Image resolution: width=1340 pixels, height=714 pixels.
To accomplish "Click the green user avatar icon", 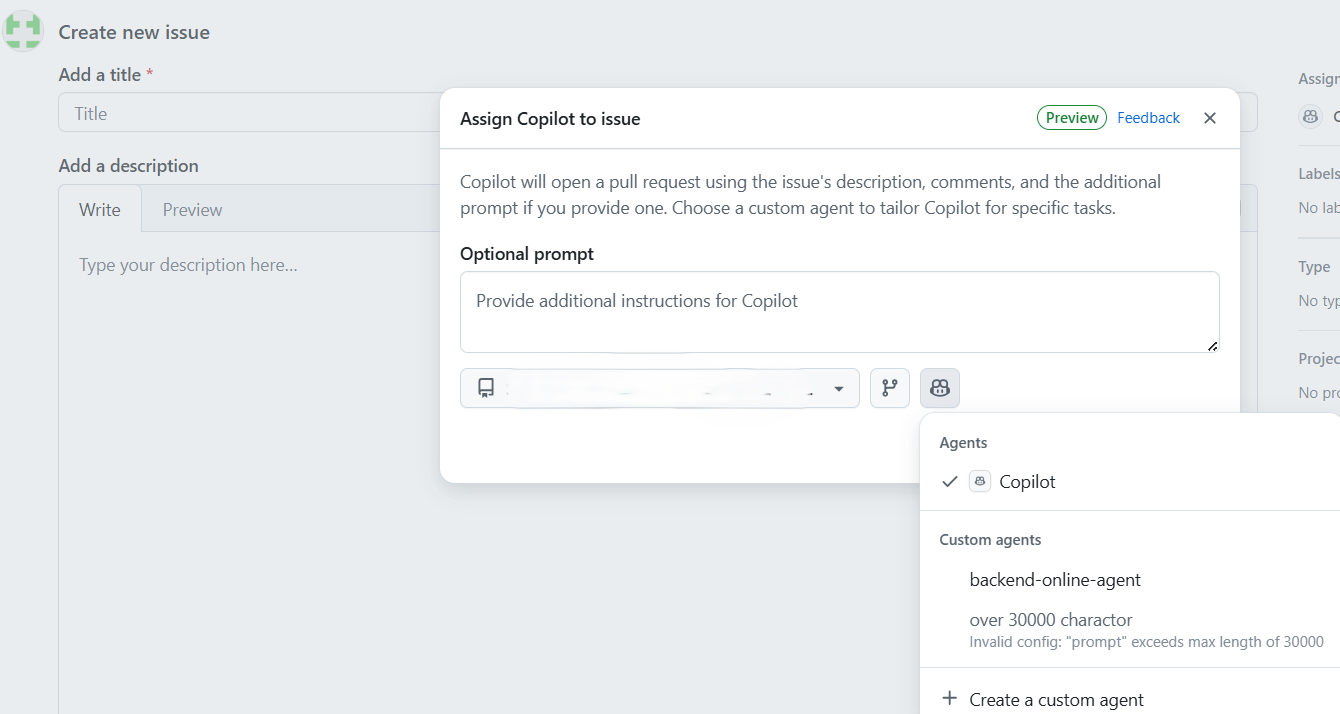I will (24, 31).
